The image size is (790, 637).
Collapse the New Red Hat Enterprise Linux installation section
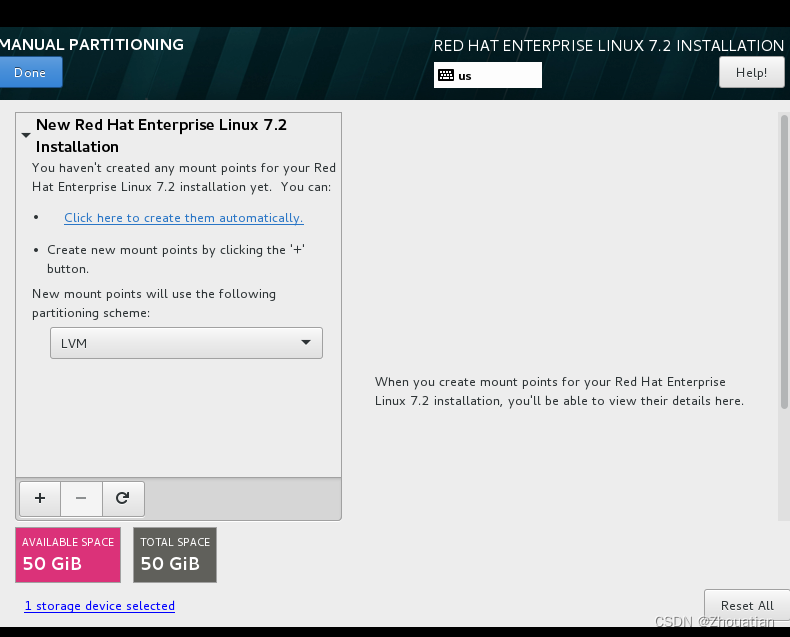(x=26, y=135)
